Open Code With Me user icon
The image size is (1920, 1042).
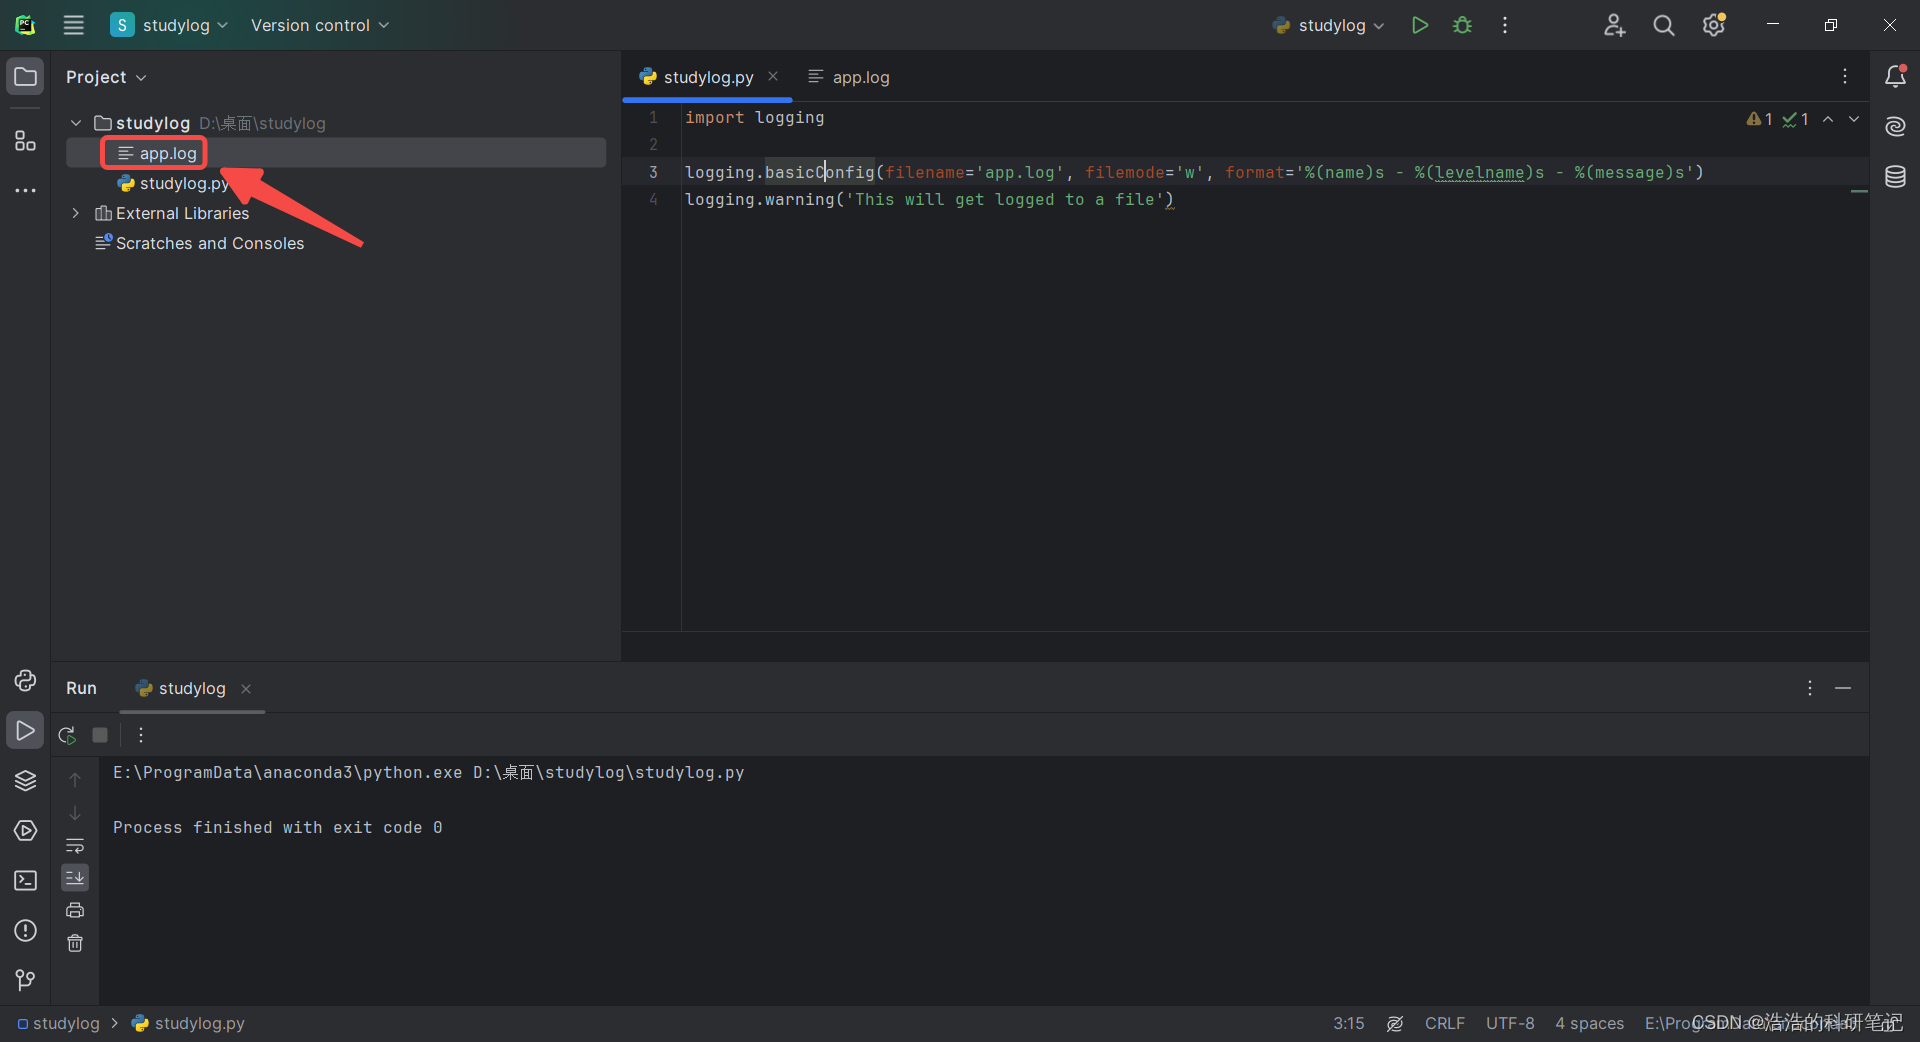1614,25
